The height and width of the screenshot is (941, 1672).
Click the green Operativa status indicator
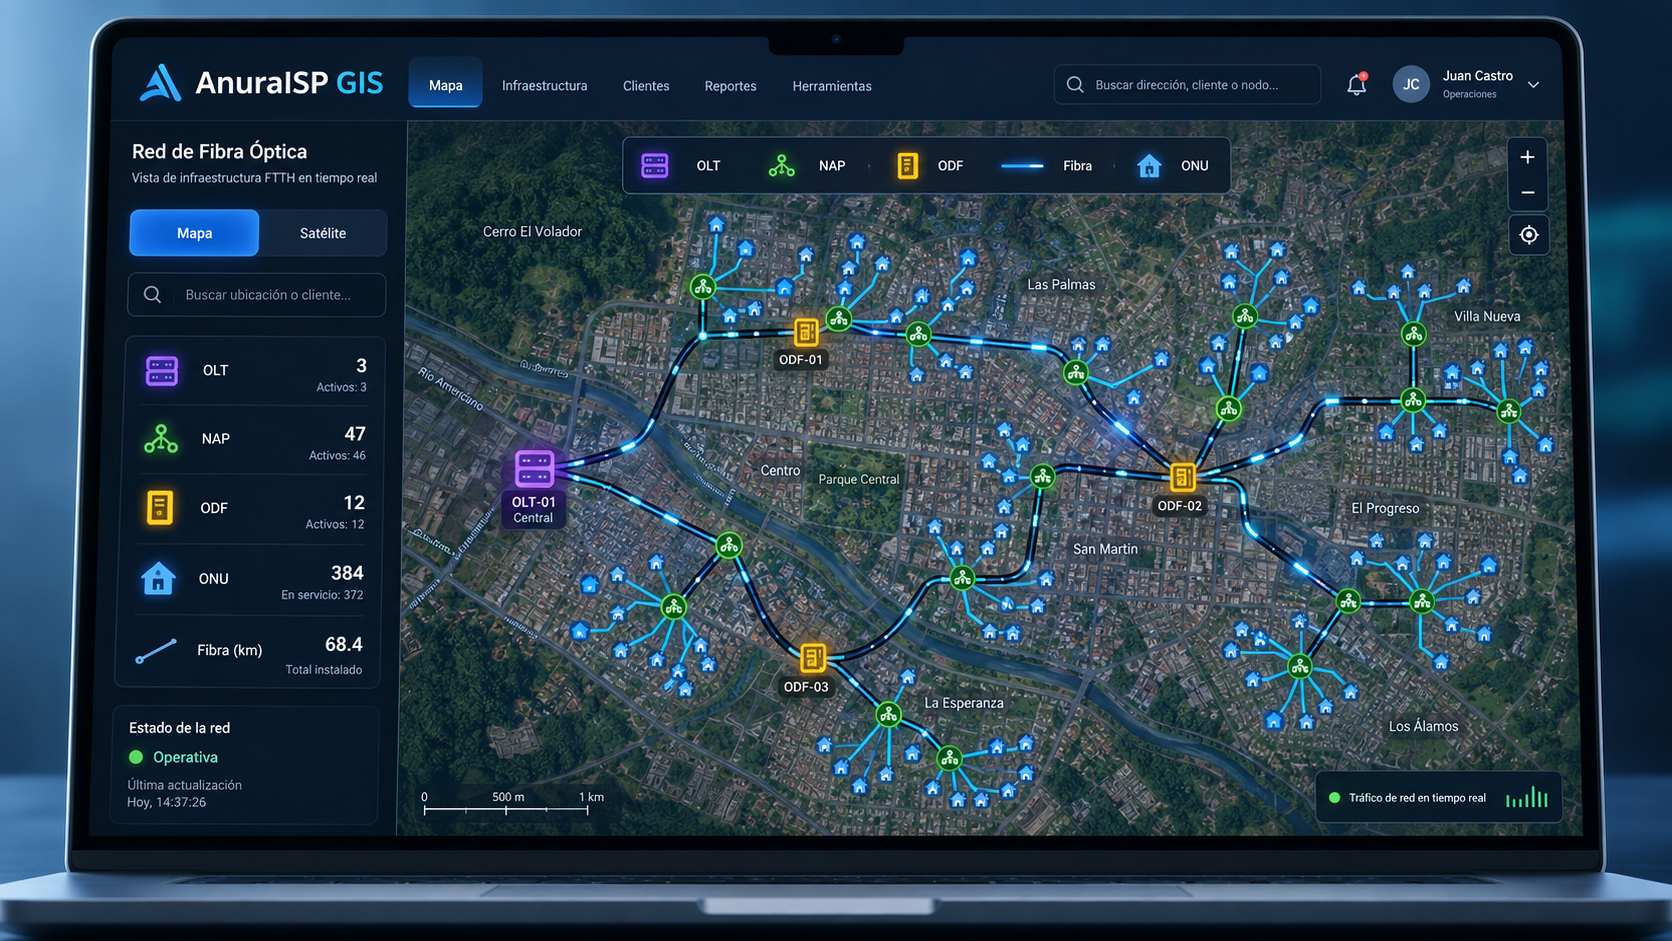tap(136, 757)
